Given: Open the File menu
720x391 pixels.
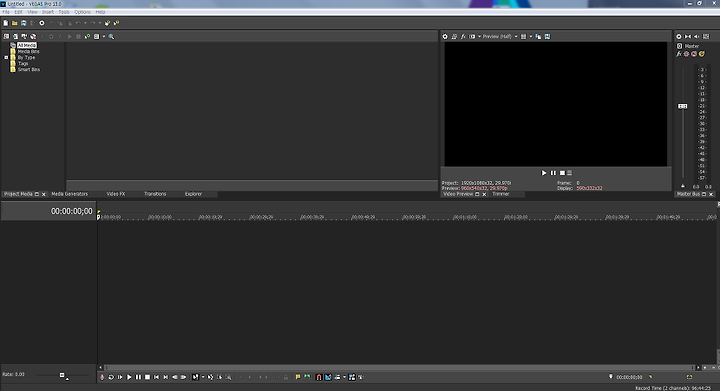Looking at the screenshot, I should (x=6, y=12).
